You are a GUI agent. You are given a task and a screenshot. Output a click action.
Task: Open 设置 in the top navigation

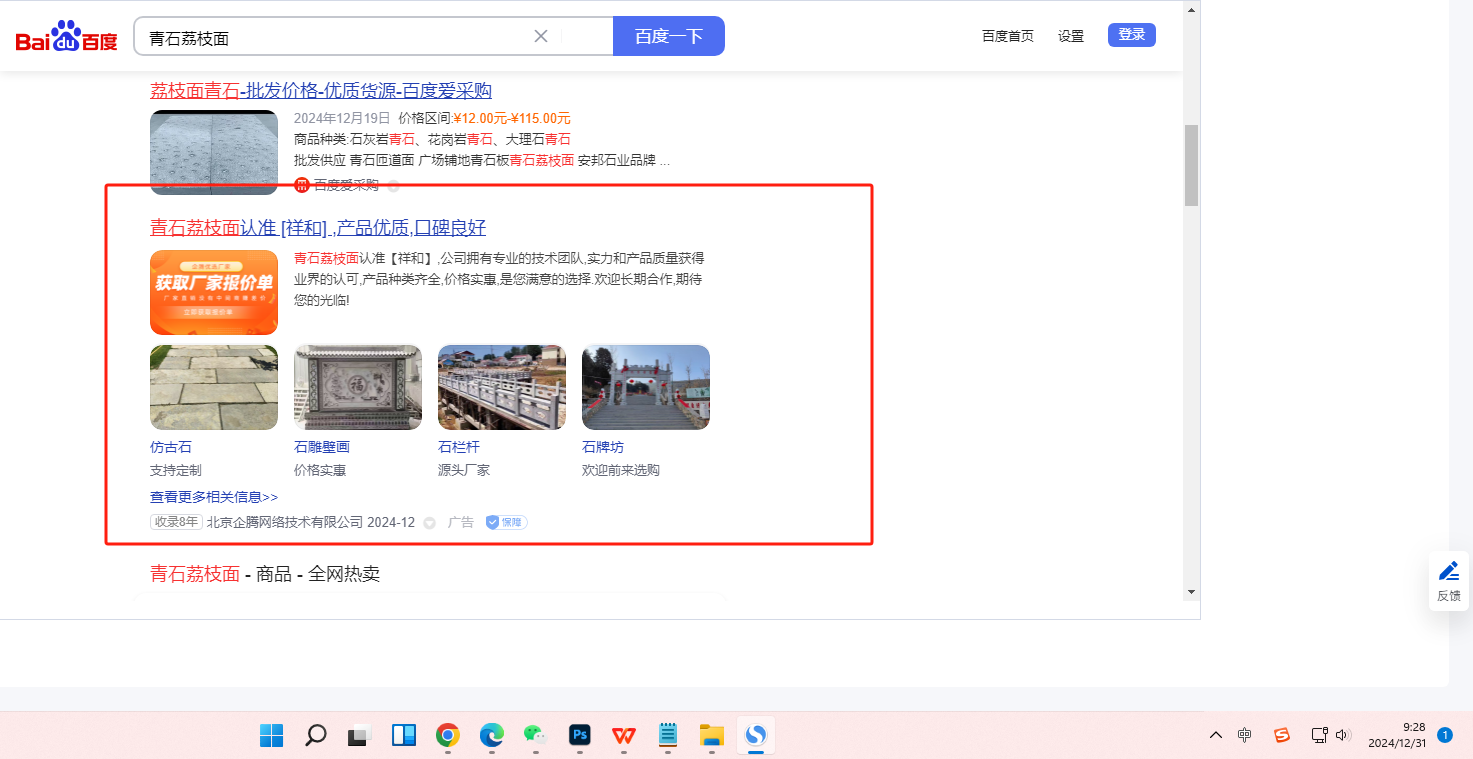pos(1071,36)
